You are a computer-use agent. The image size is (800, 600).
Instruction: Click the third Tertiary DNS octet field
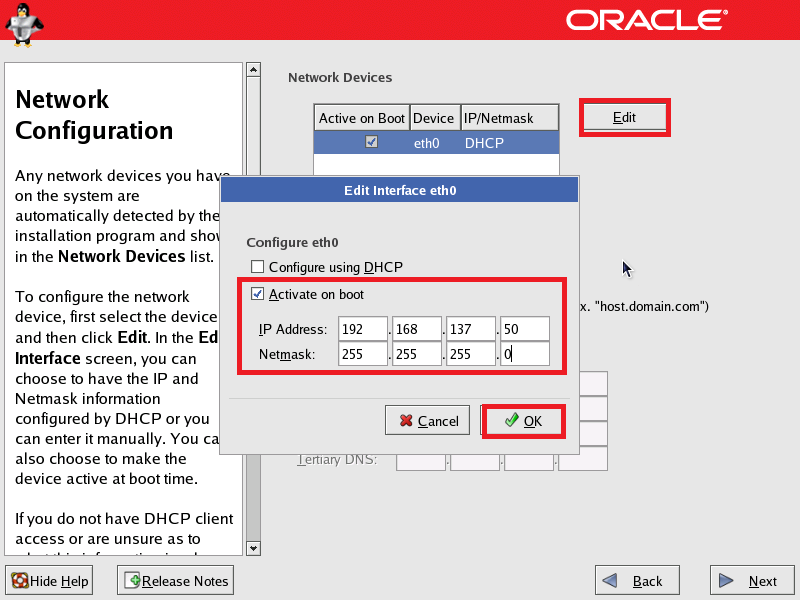pyautogui.click(x=529, y=462)
